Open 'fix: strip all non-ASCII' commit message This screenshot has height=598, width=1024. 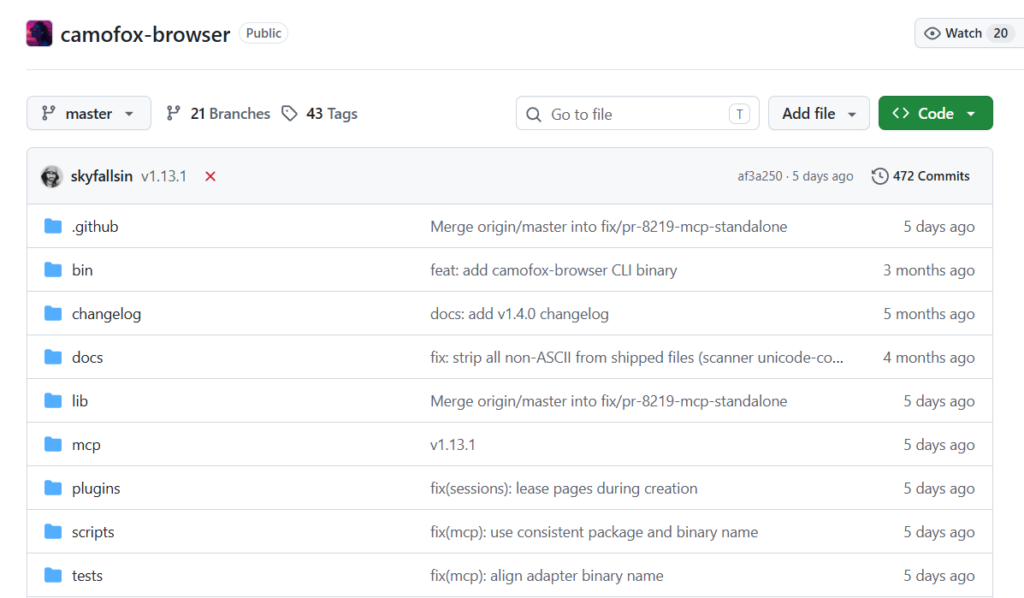[x=637, y=358]
